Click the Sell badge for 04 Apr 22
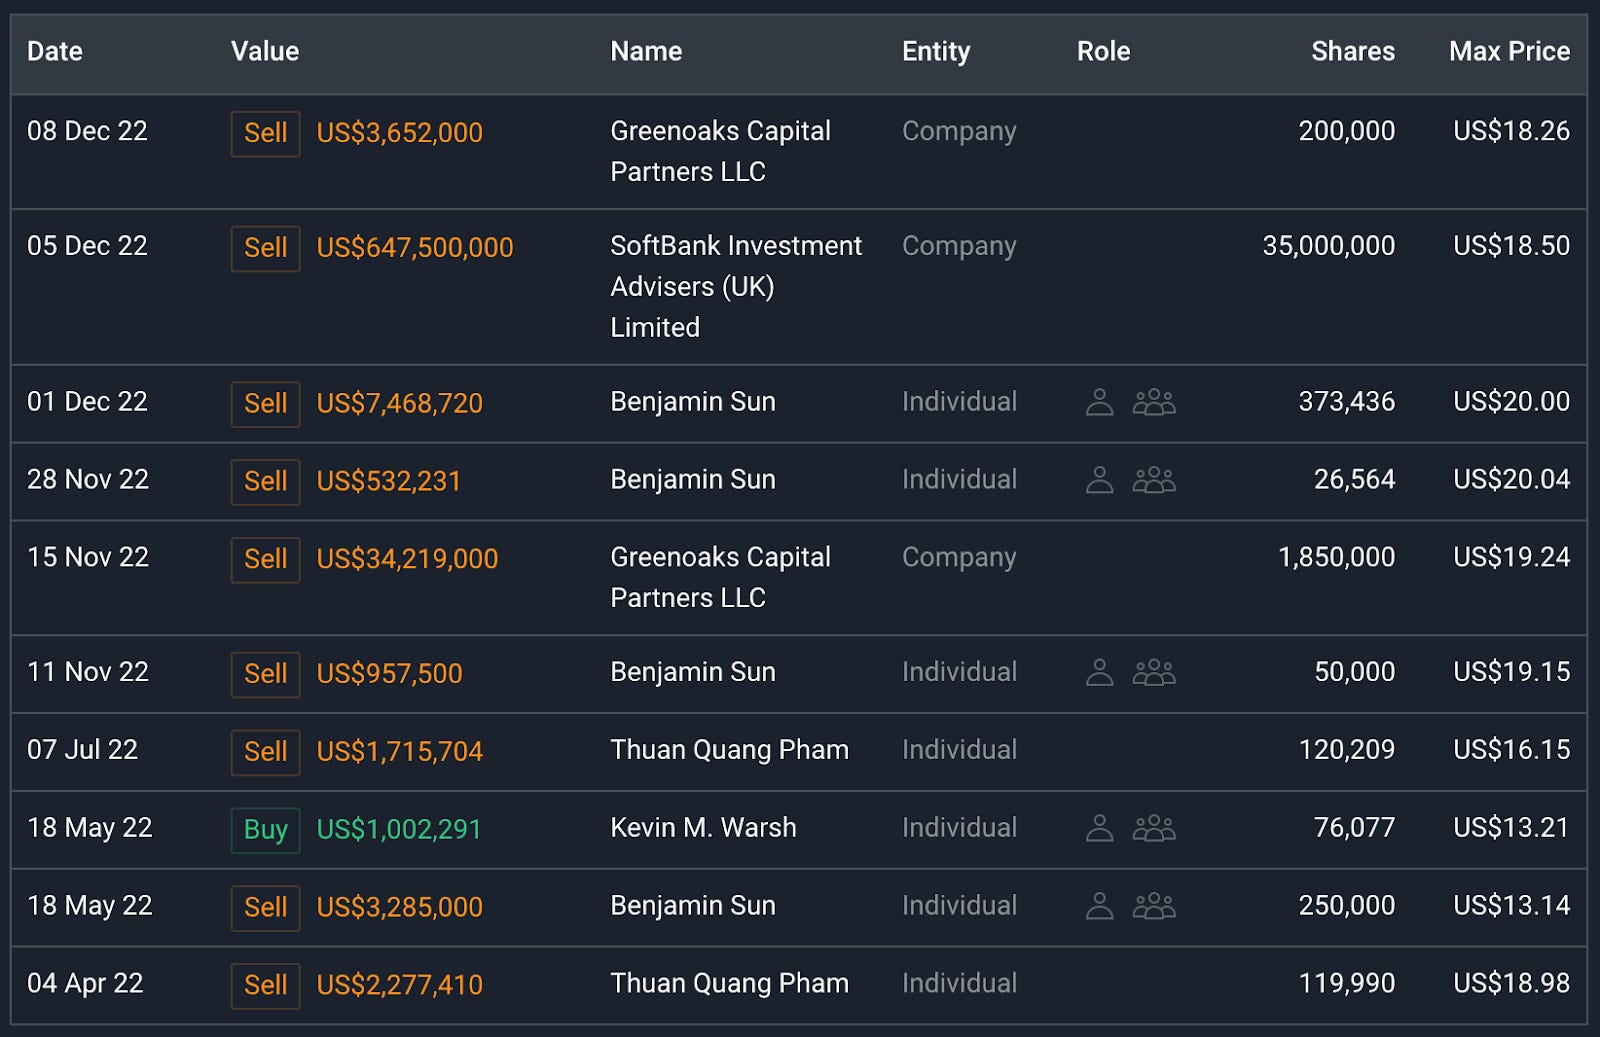This screenshot has width=1600, height=1037. (265, 986)
